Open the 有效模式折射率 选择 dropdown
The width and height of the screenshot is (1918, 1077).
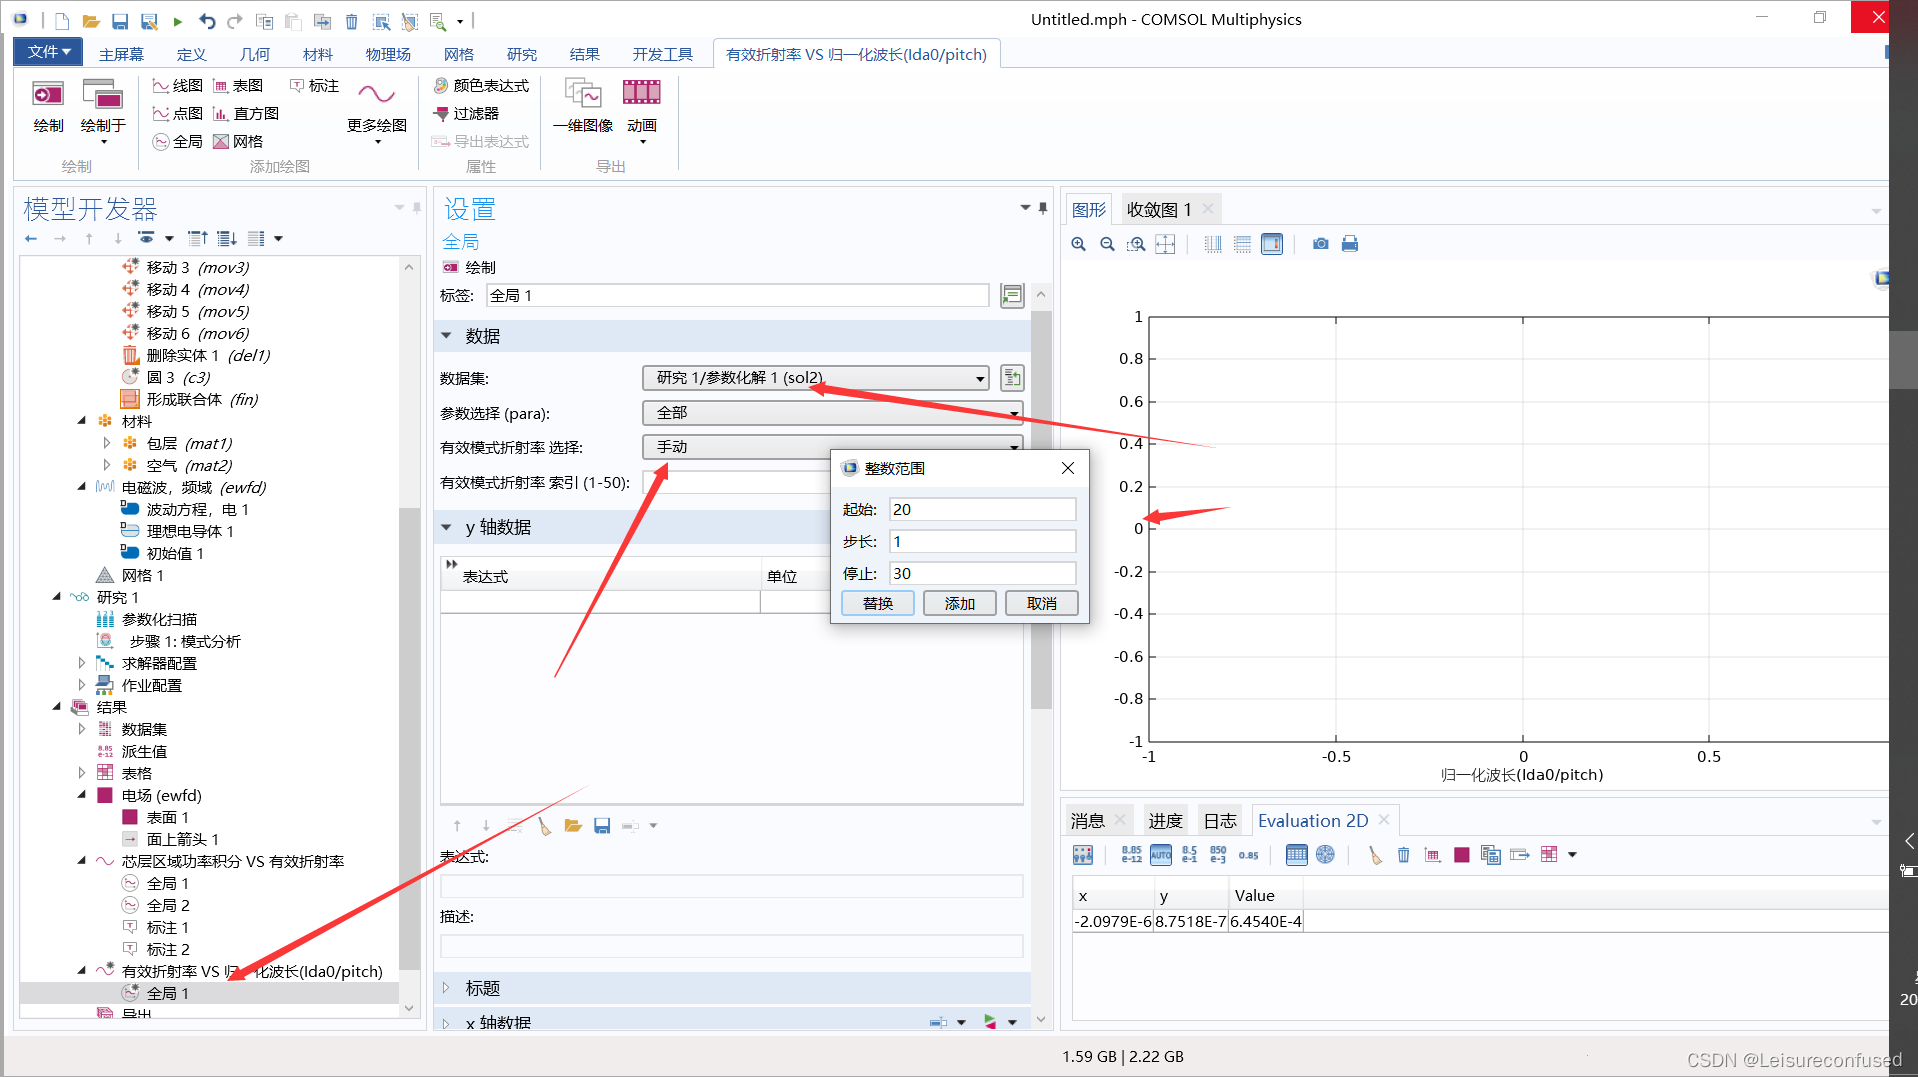(x=832, y=447)
